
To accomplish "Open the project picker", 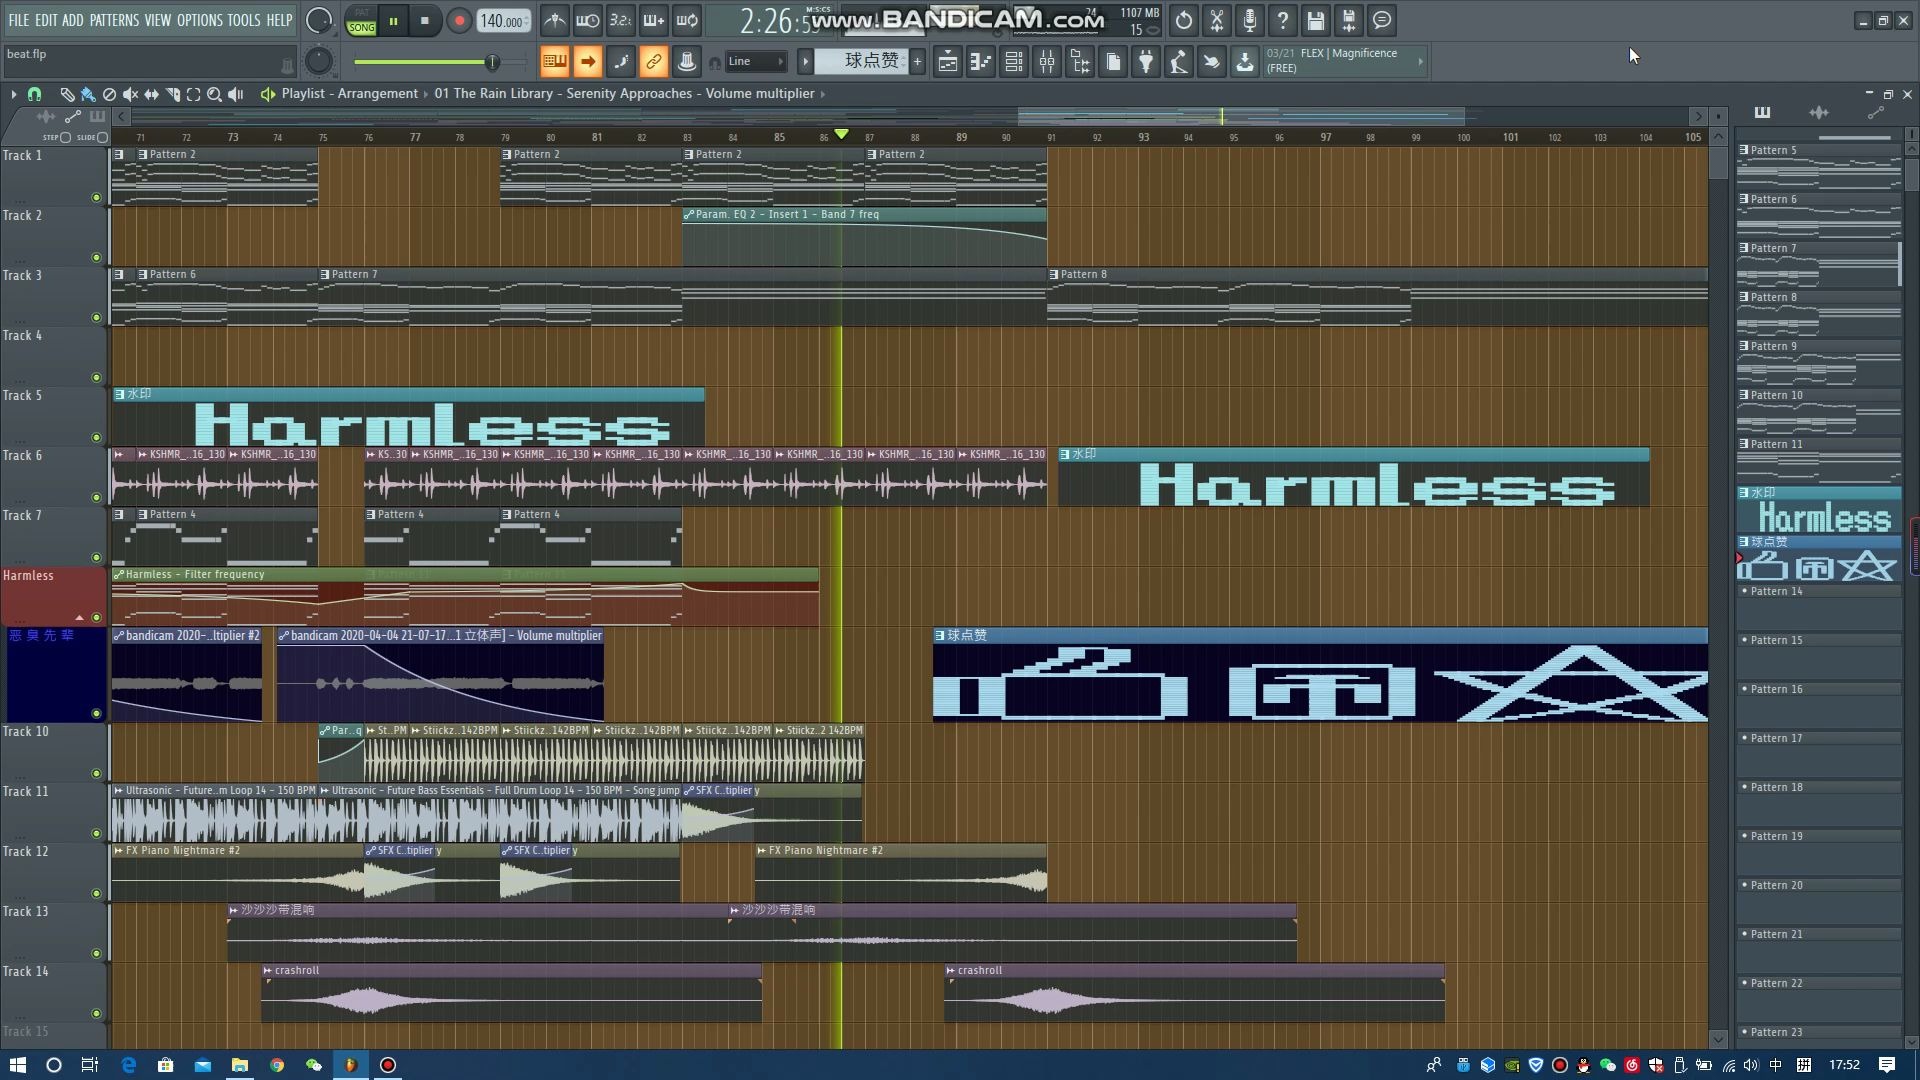I will click(1113, 62).
